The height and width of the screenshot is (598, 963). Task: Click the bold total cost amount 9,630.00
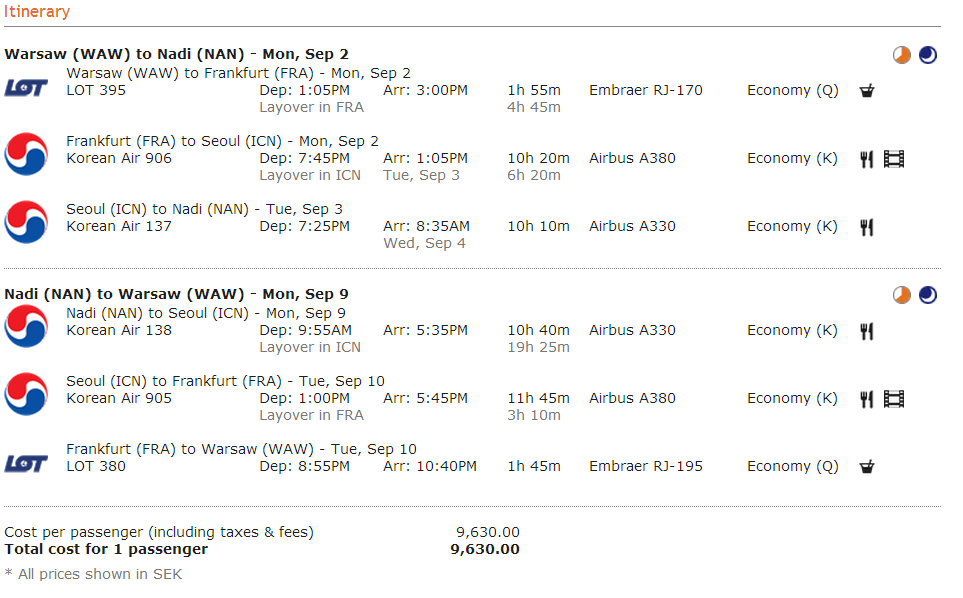coord(485,549)
